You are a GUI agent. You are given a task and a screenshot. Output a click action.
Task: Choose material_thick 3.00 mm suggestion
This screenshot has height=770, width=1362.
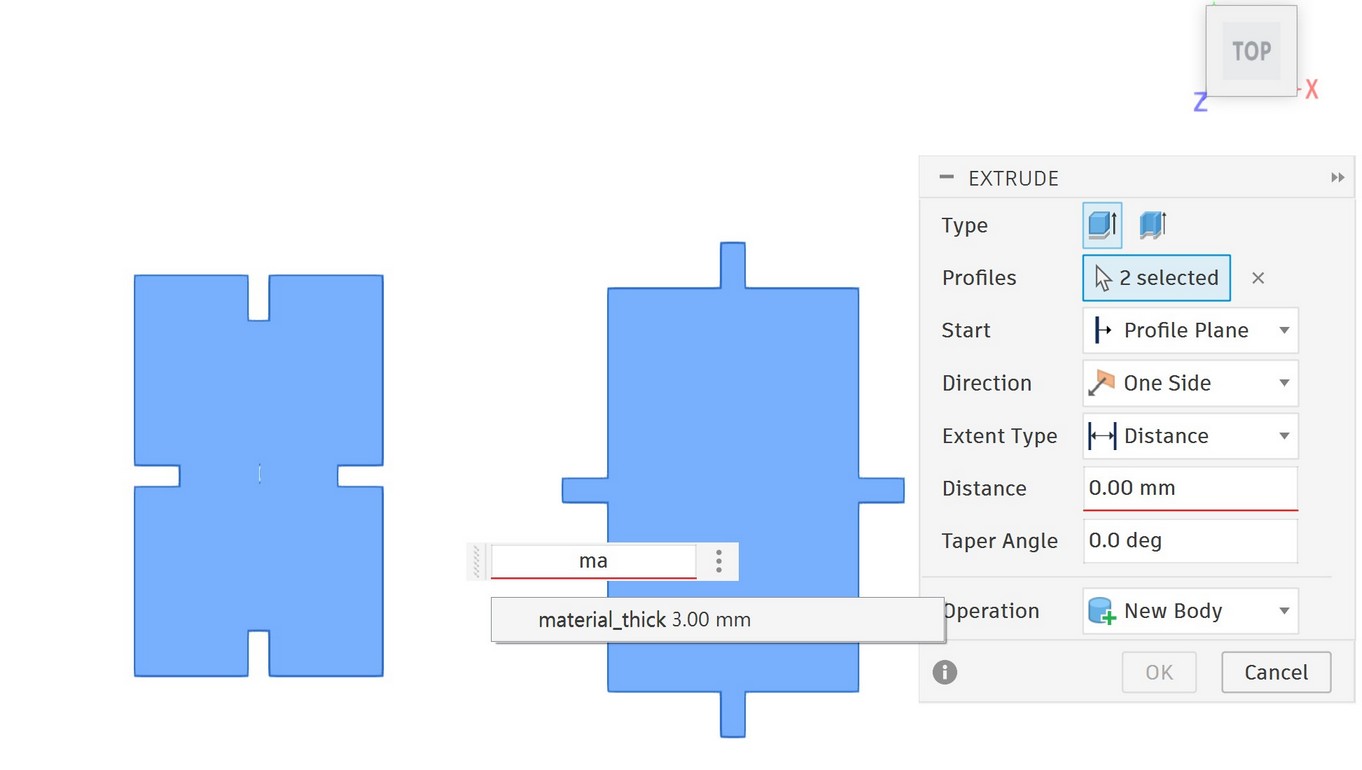coord(644,620)
